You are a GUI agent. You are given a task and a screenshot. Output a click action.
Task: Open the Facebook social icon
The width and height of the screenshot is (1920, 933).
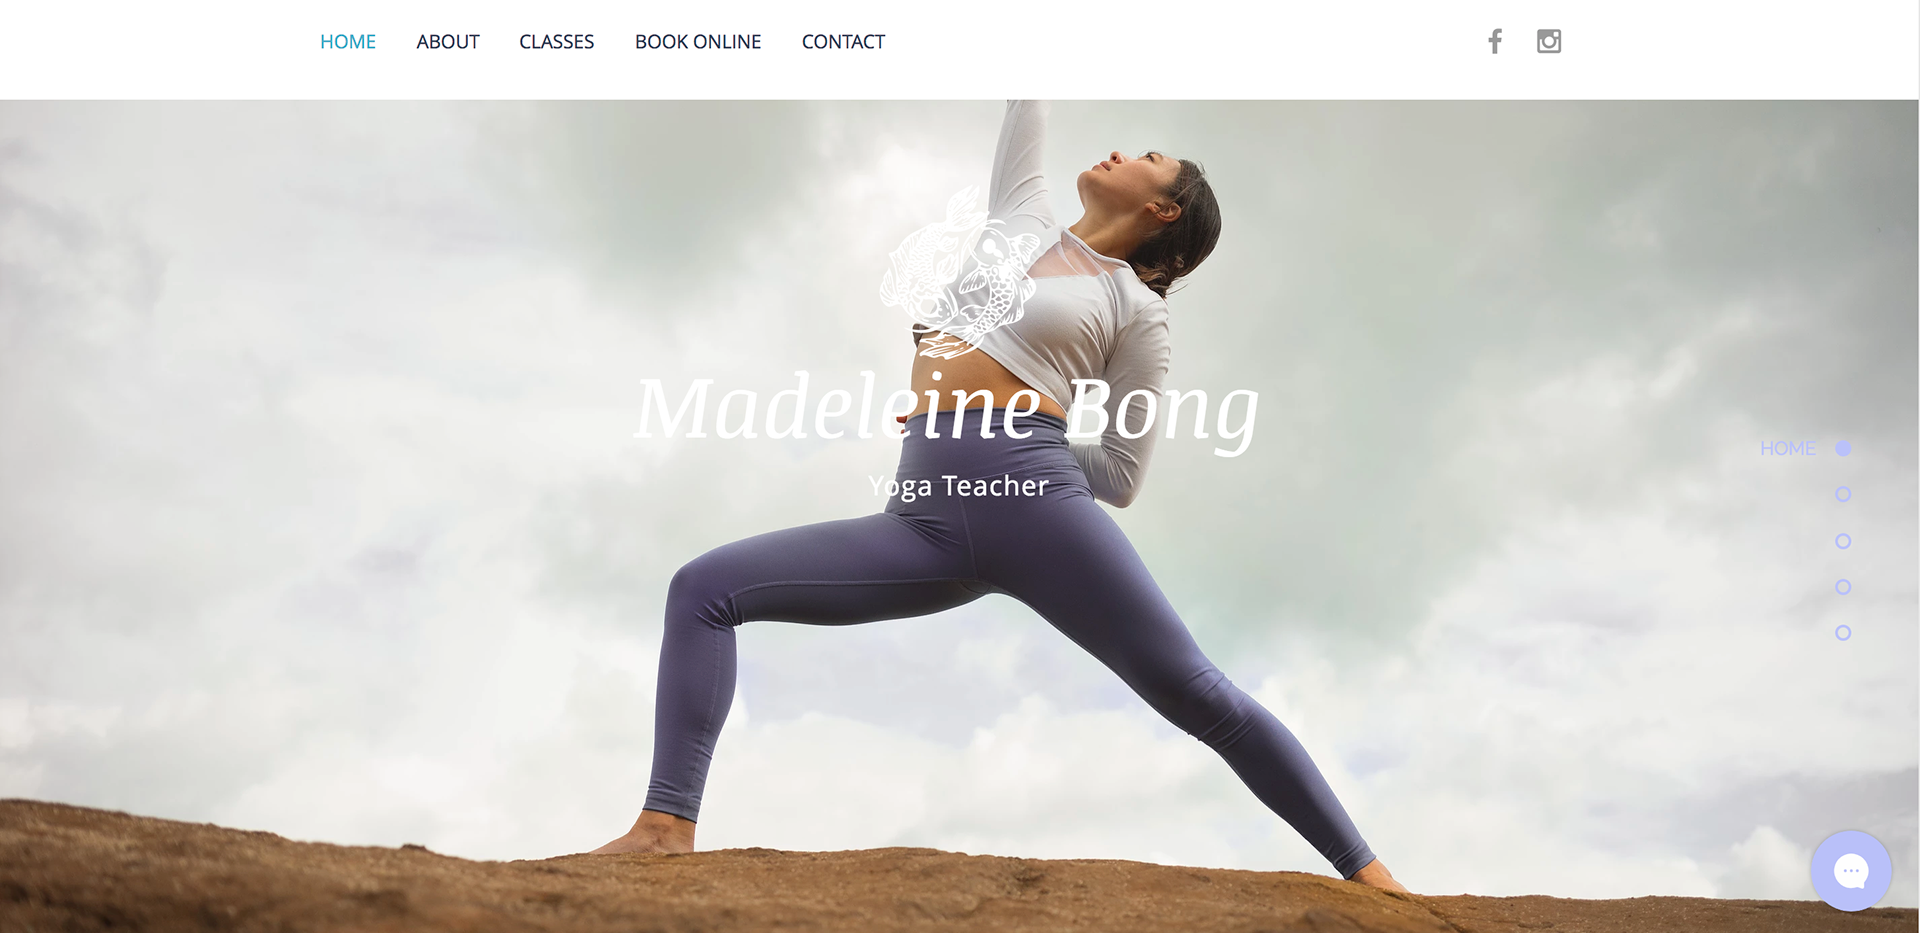pyautogui.click(x=1494, y=41)
